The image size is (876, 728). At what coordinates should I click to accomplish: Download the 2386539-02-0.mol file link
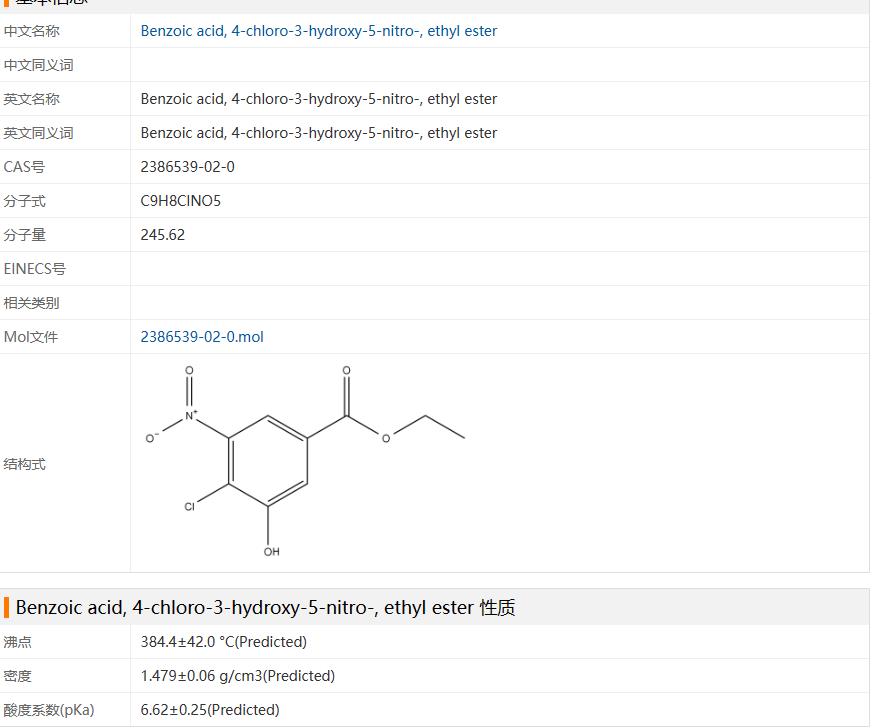(202, 337)
